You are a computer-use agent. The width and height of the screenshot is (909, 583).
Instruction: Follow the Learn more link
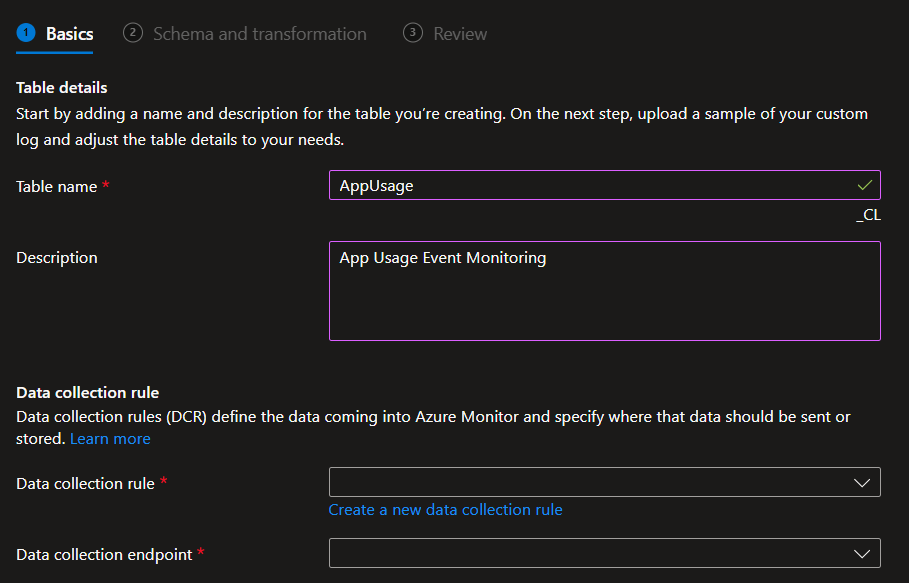(110, 439)
